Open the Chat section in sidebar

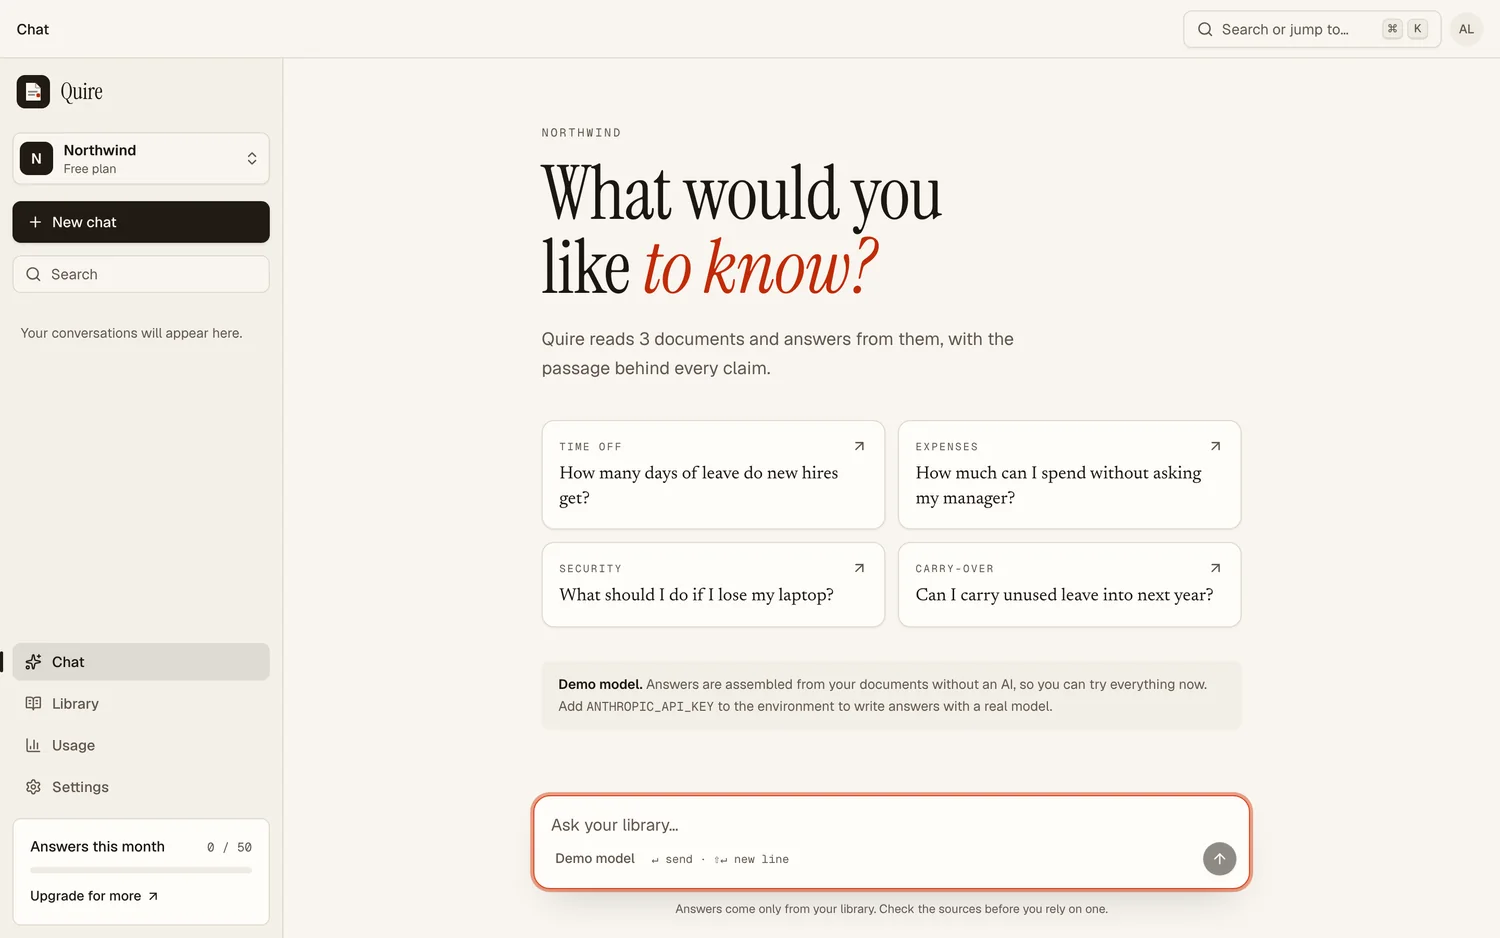click(141, 662)
